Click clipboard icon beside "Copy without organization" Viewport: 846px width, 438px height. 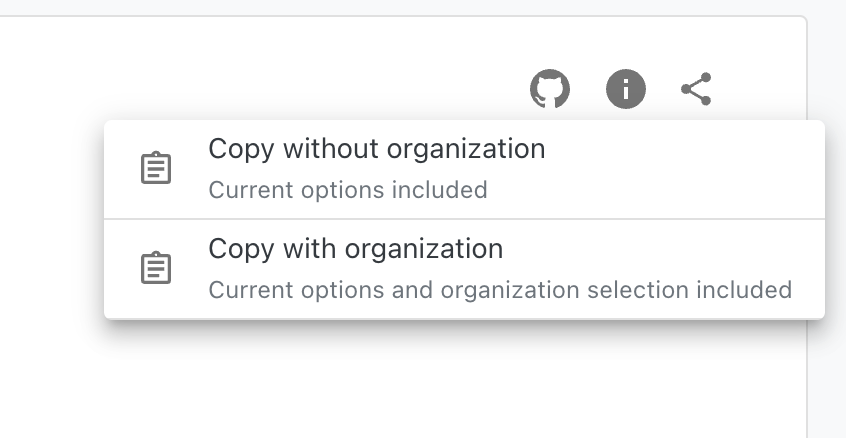(155, 169)
